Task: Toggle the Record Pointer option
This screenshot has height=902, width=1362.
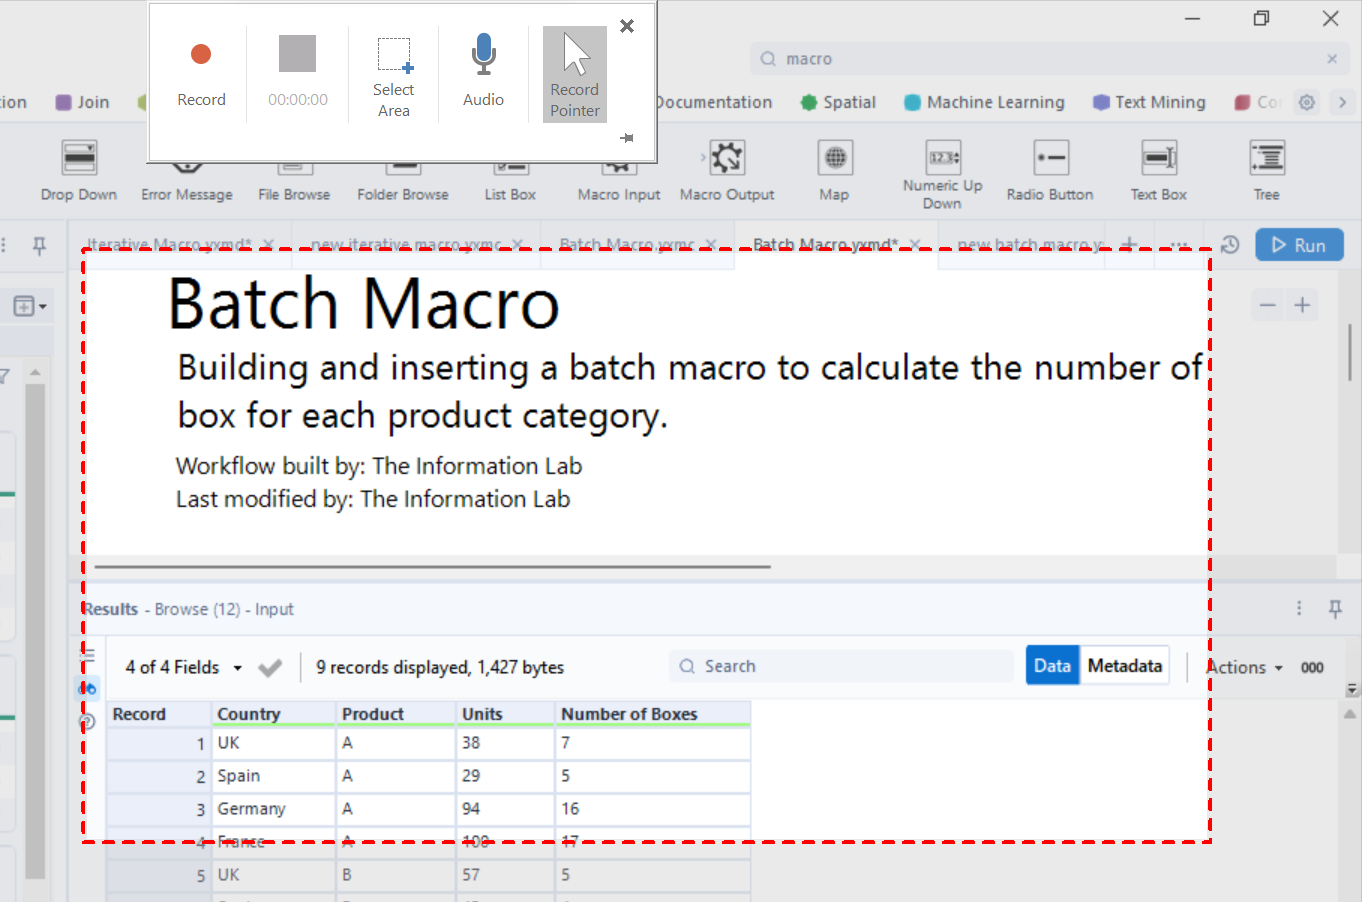Action: click(575, 74)
